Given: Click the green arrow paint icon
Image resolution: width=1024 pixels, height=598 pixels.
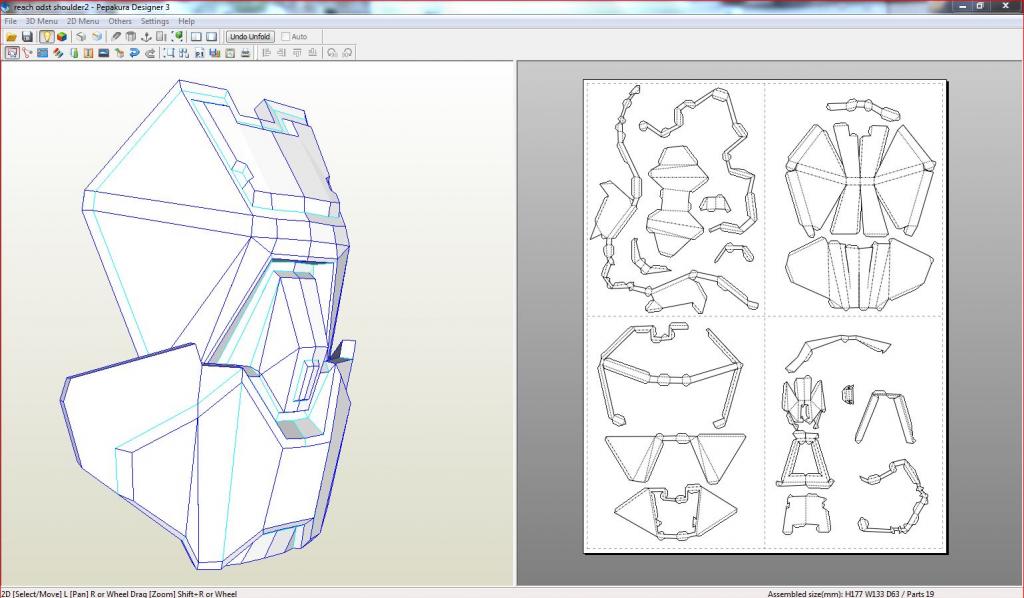Looking at the screenshot, I should click(x=119, y=53).
